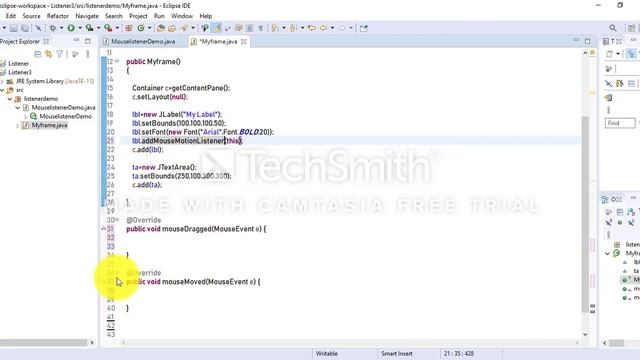Click the Previous Annotation icon
Image resolution: width=640 pixels, height=360 pixels.
(293, 28)
